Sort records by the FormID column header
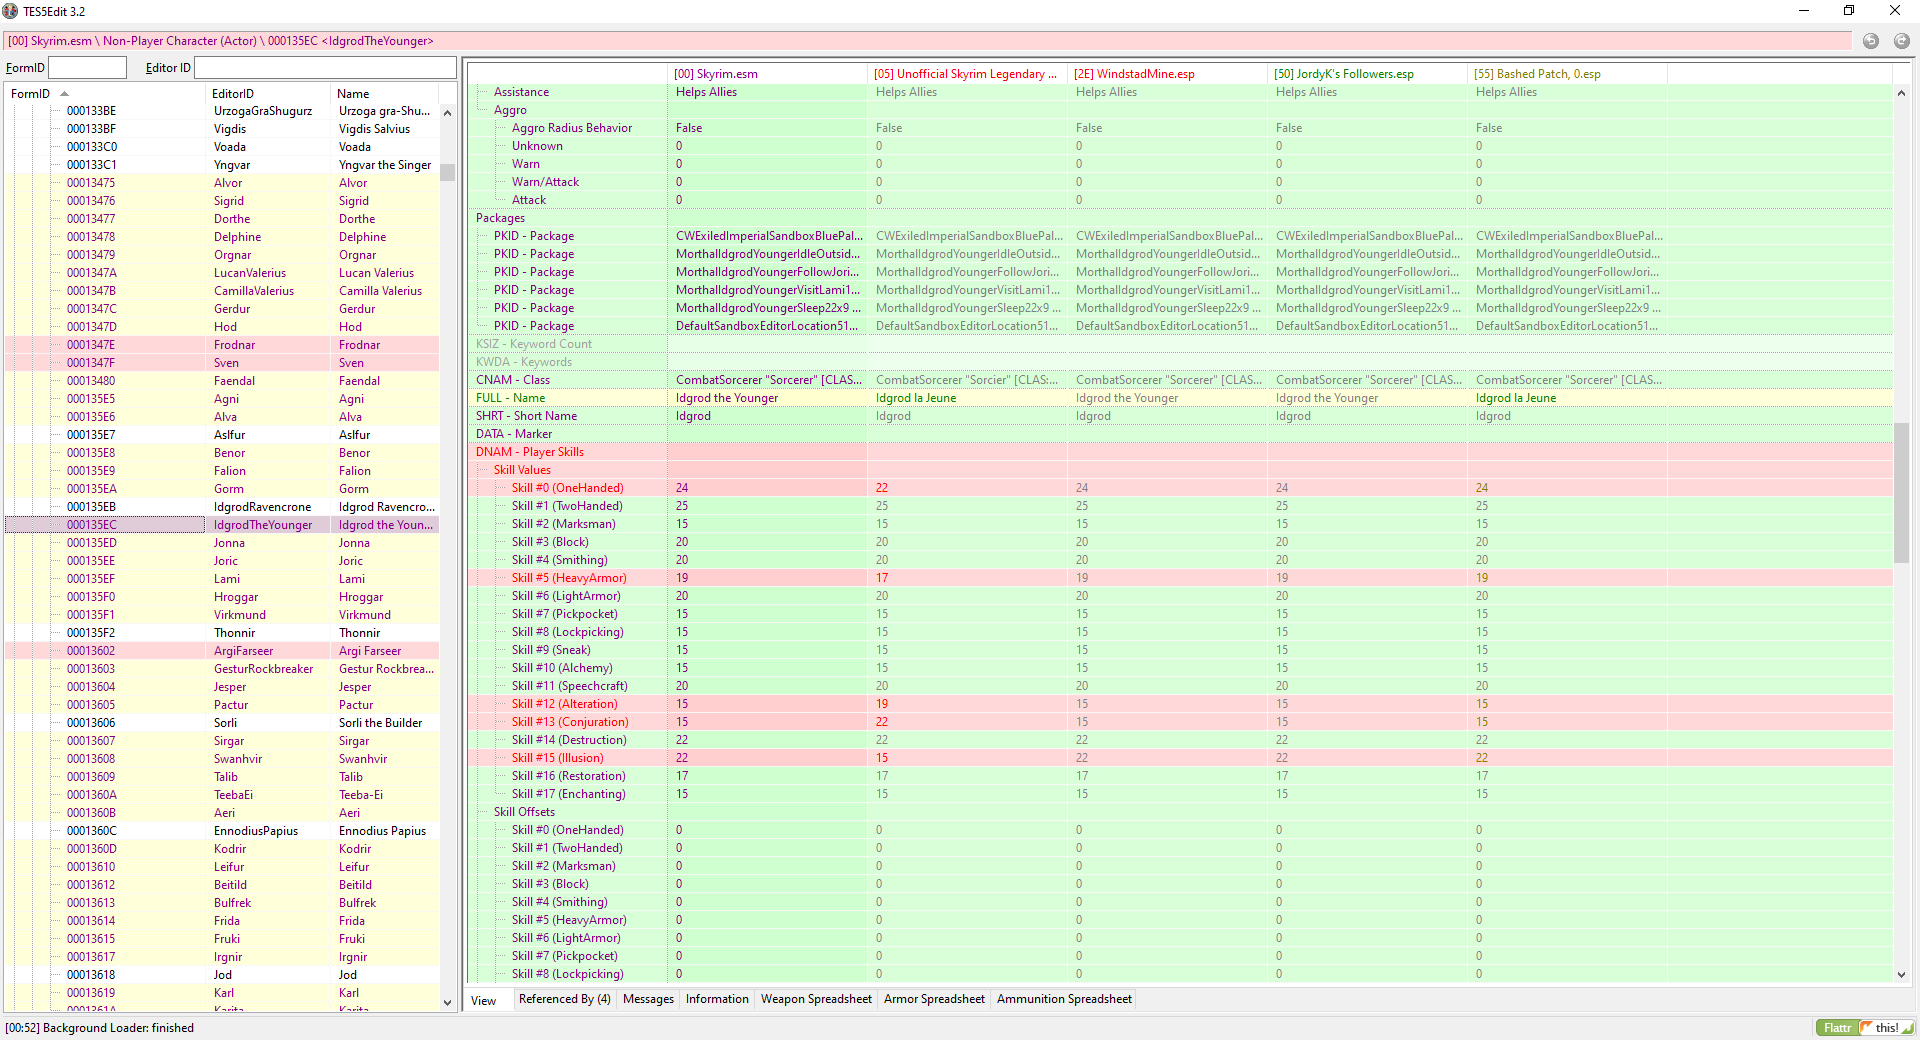 click(x=105, y=94)
